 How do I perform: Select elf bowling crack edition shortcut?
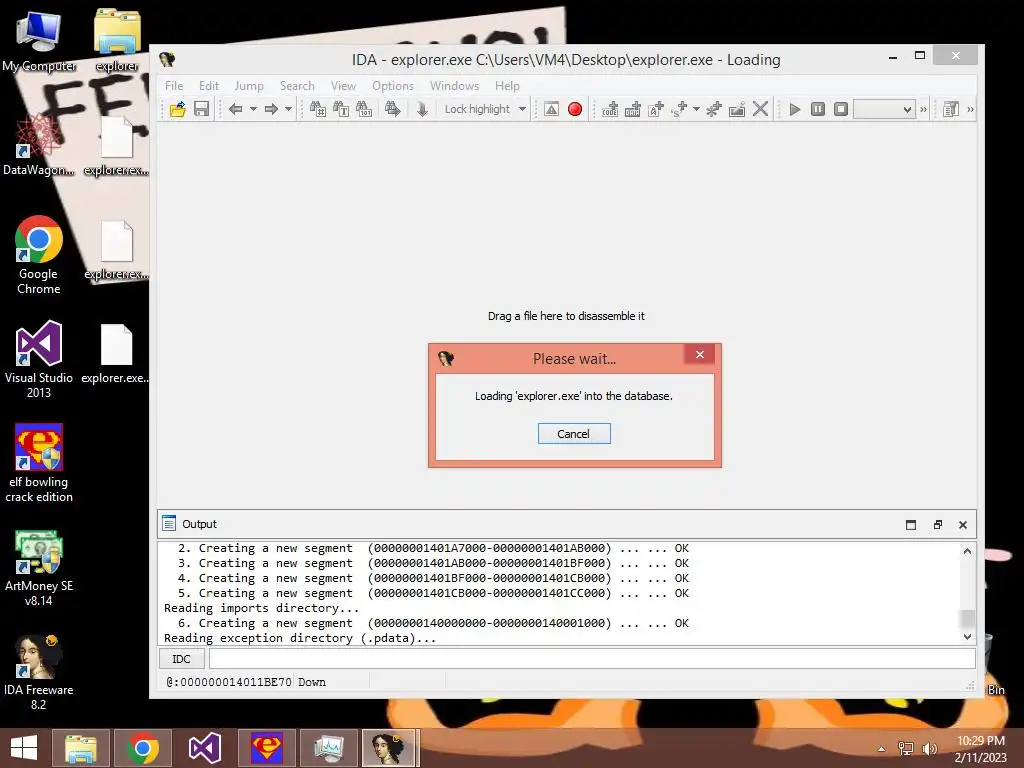[39, 463]
